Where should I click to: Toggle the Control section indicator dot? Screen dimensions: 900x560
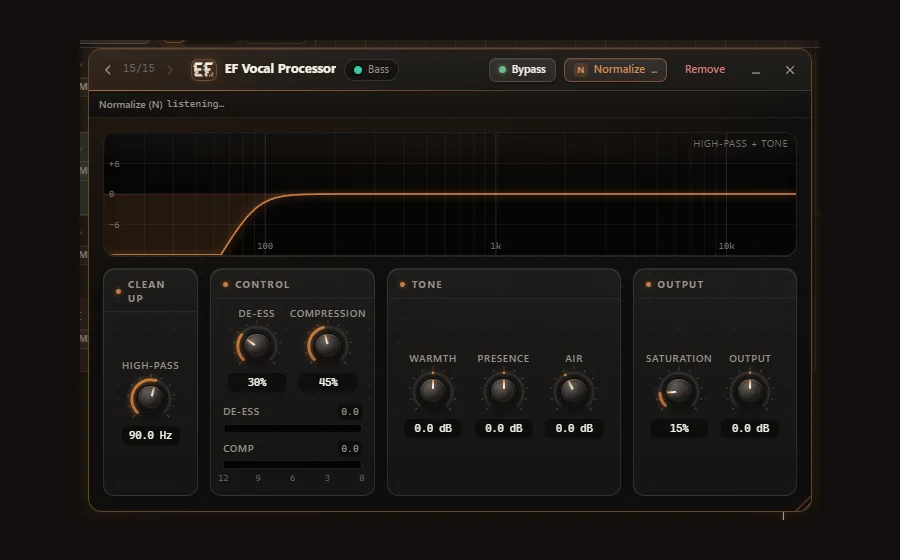pos(226,285)
